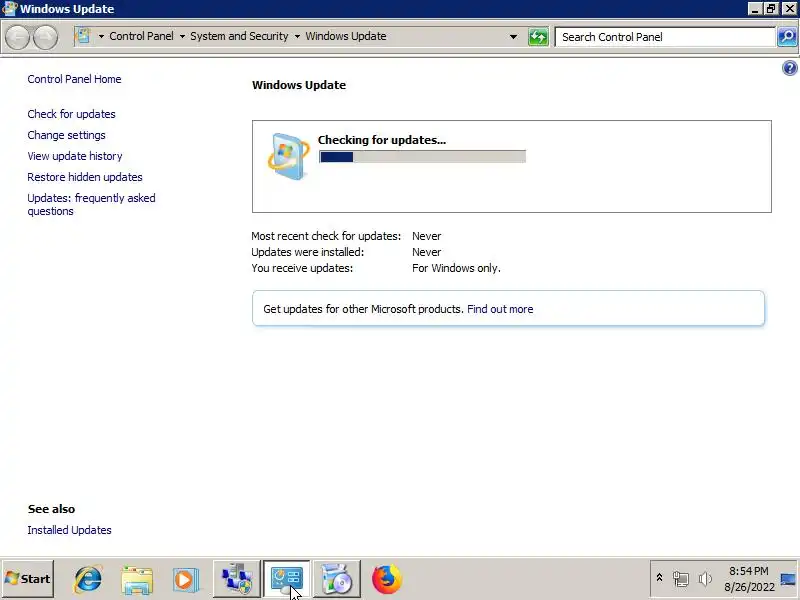Show hidden icons in system tray

pyautogui.click(x=659, y=578)
